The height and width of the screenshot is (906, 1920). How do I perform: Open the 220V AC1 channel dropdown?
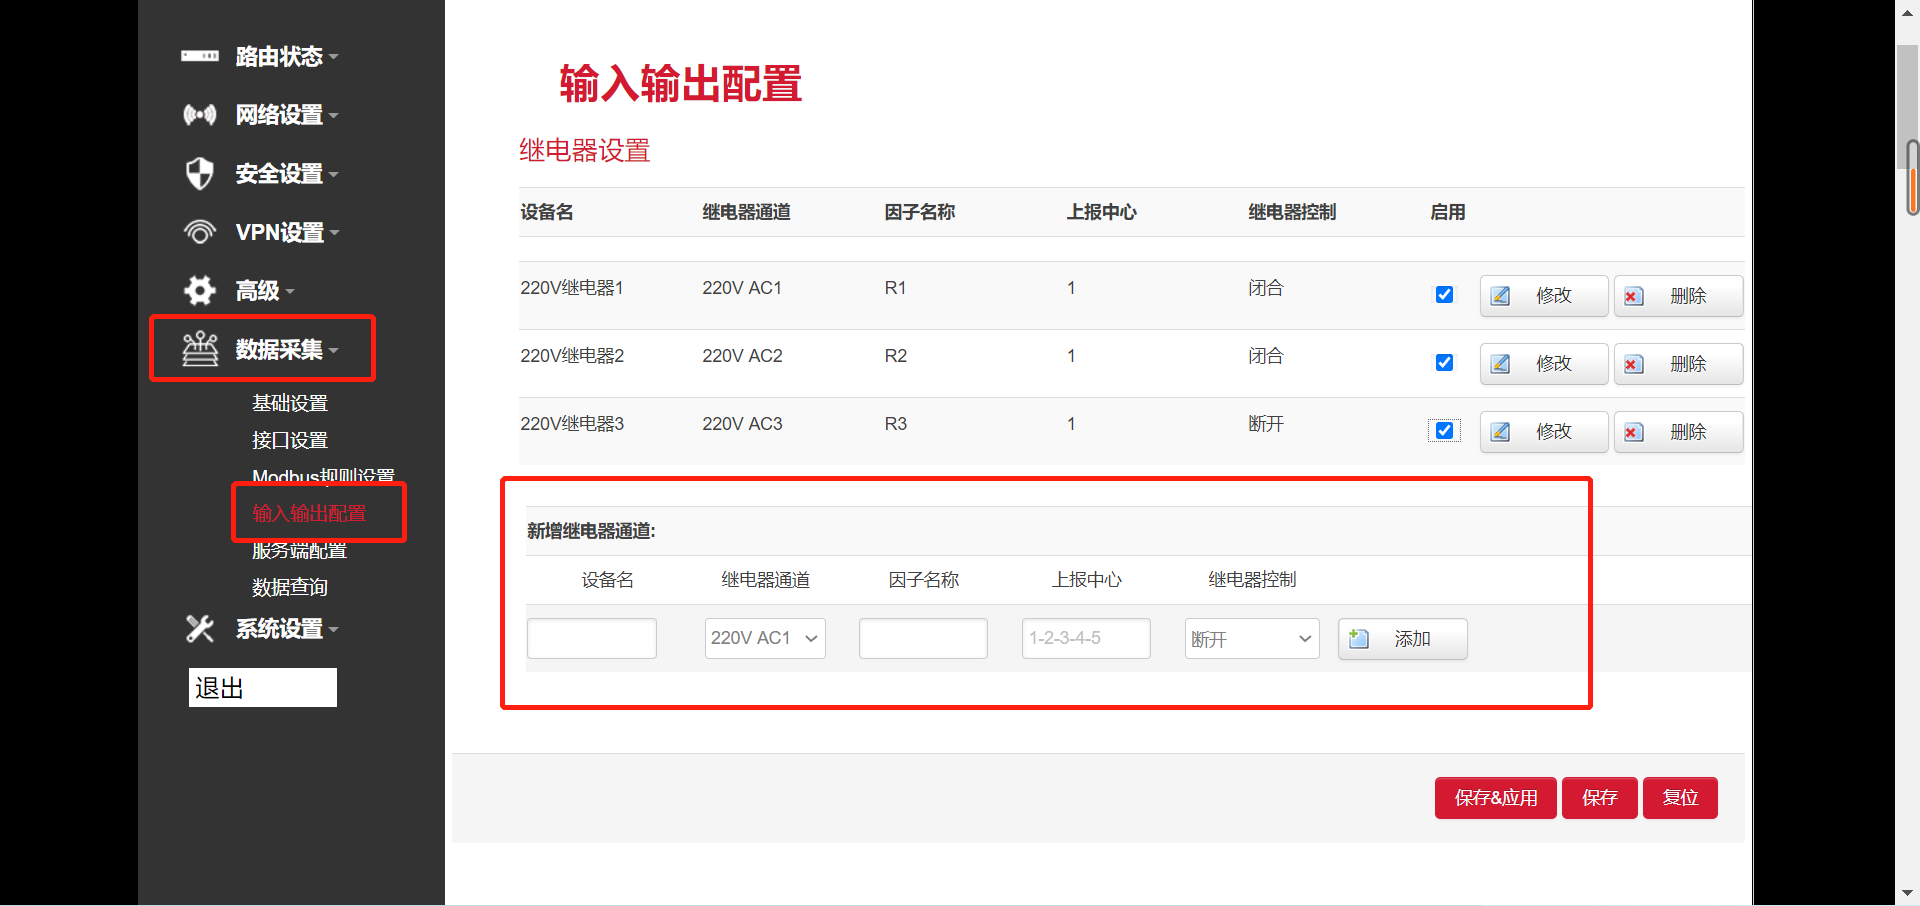pos(764,638)
